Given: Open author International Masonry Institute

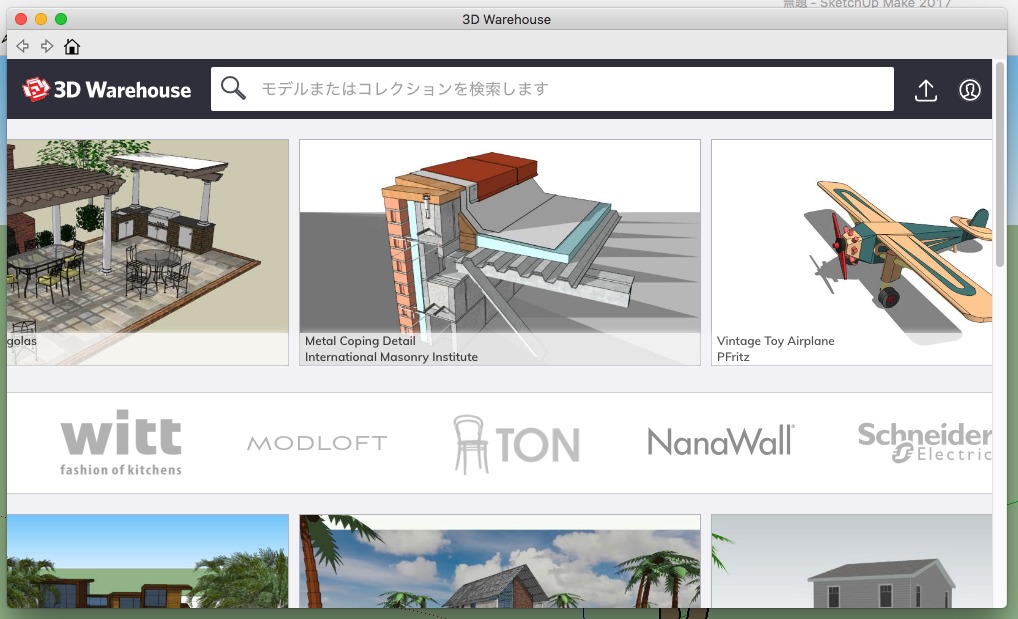Looking at the screenshot, I should tap(391, 357).
